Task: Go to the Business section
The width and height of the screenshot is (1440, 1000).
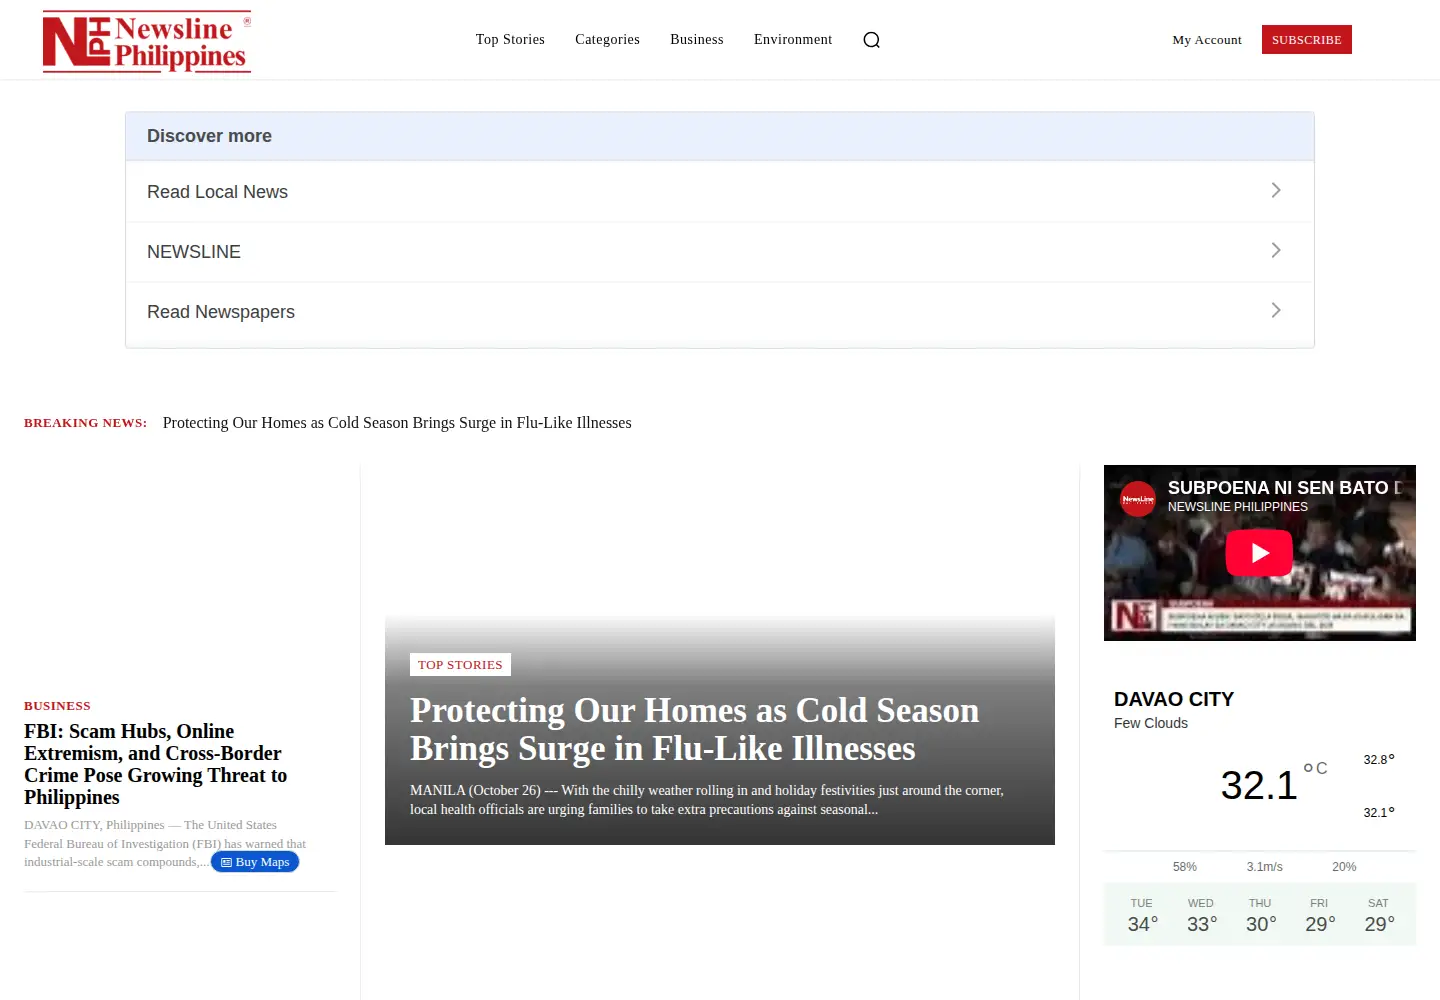Action: coord(696,40)
